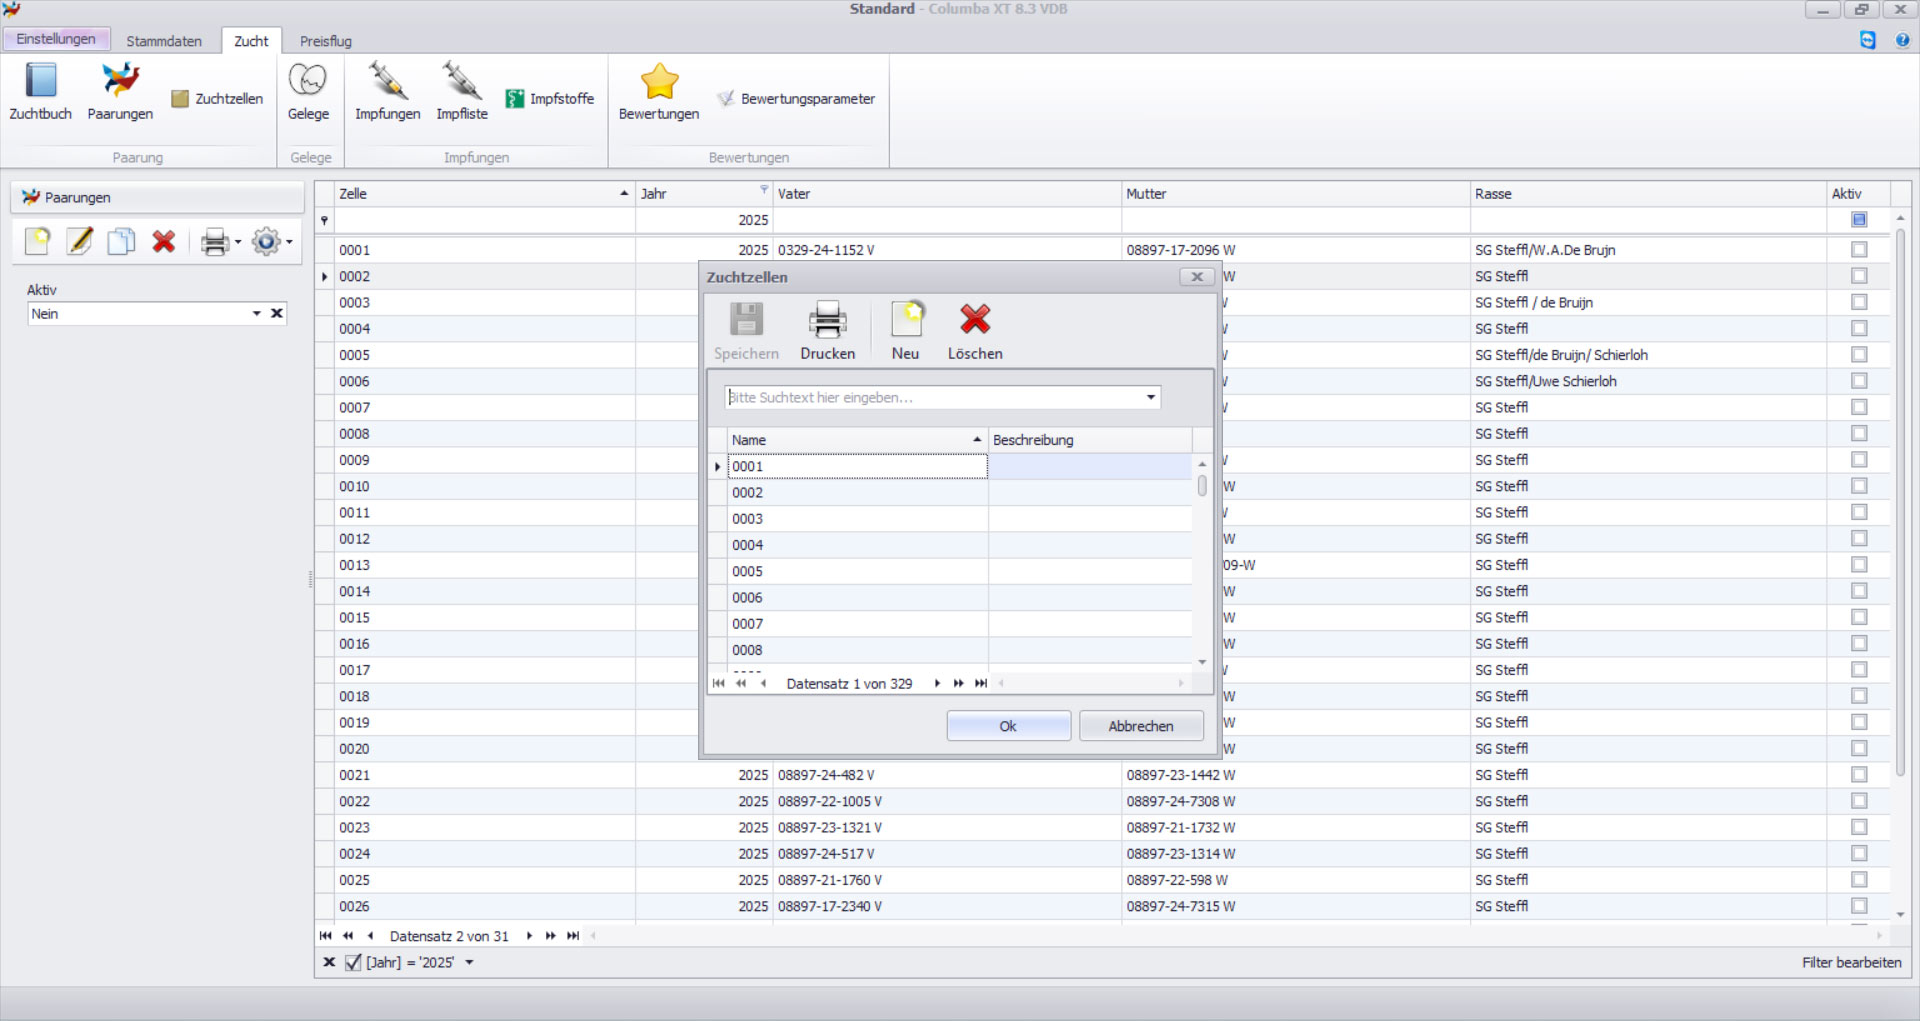Uncheck the [Jahr] = '2025' filter checkbox
Viewport: 1920px width, 1021px height.
(353, 963)
